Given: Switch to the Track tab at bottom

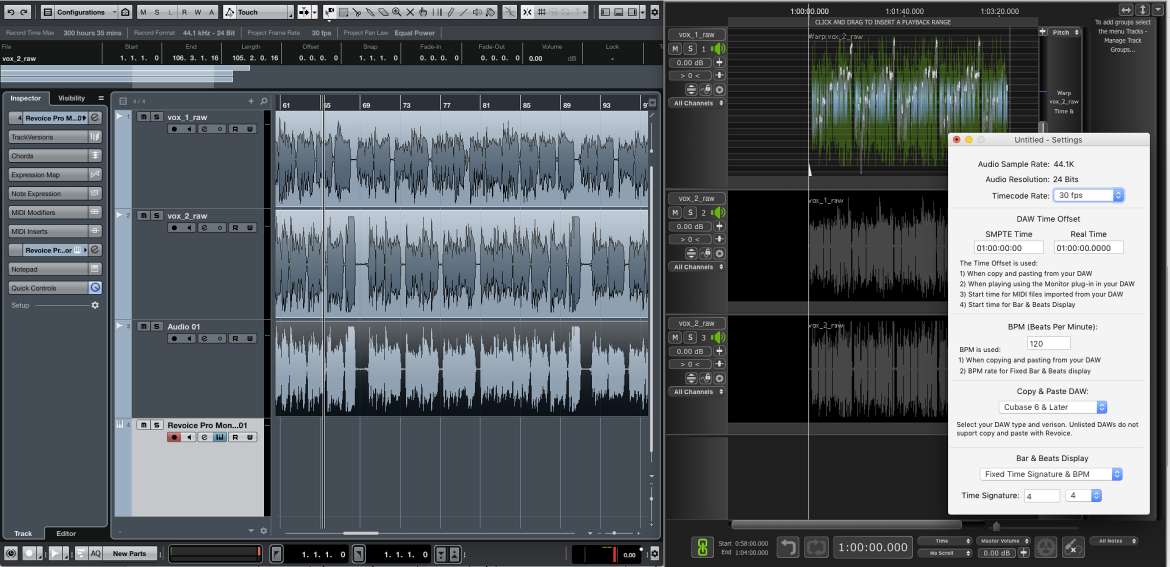Looking at the screenshot, I should click(x=23, y=533).
